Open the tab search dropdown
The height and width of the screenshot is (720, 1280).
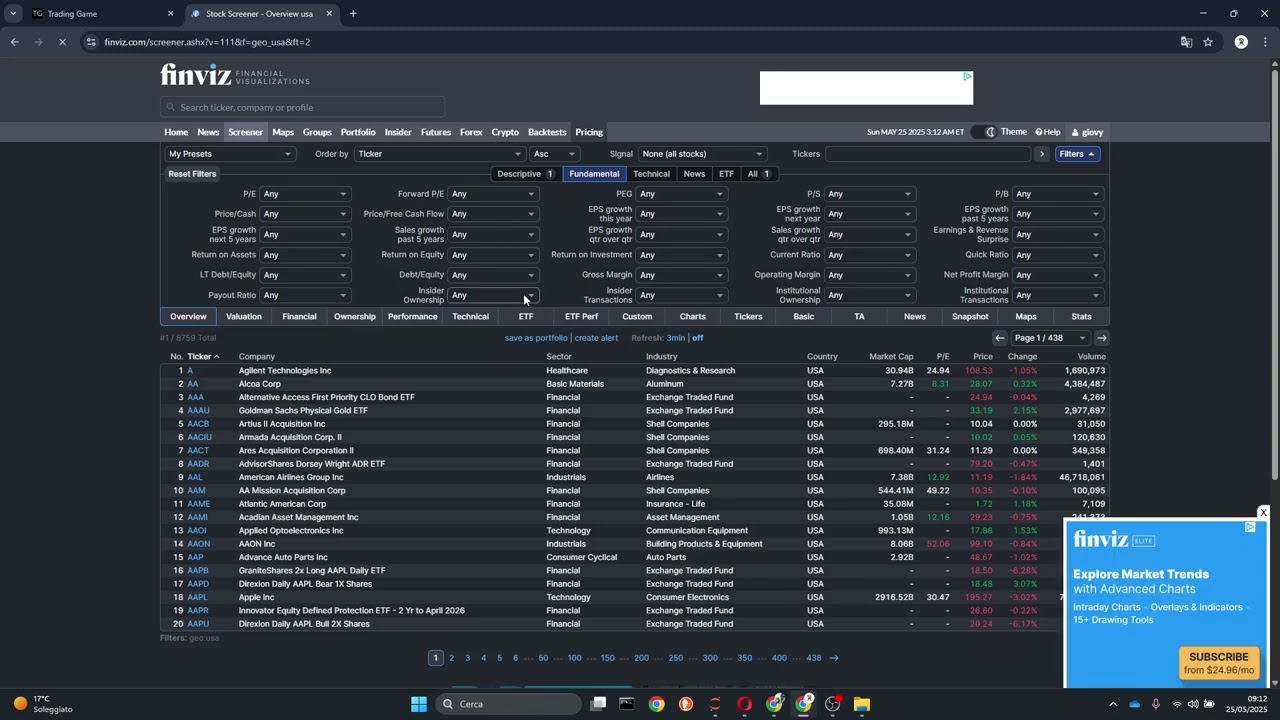click(13, 14)
